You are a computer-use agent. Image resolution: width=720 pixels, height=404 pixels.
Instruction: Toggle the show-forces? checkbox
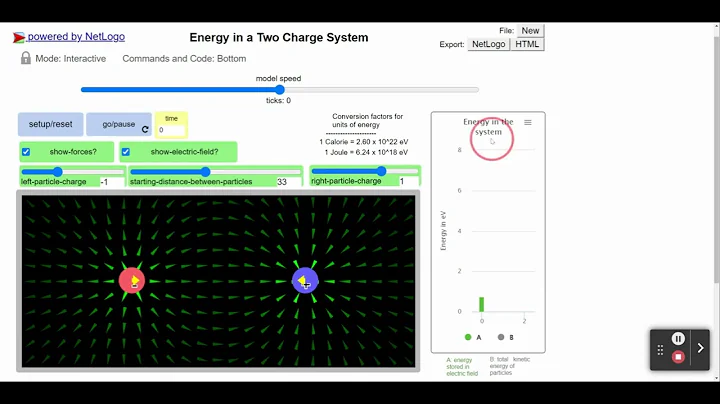click(x=26, y=152)
